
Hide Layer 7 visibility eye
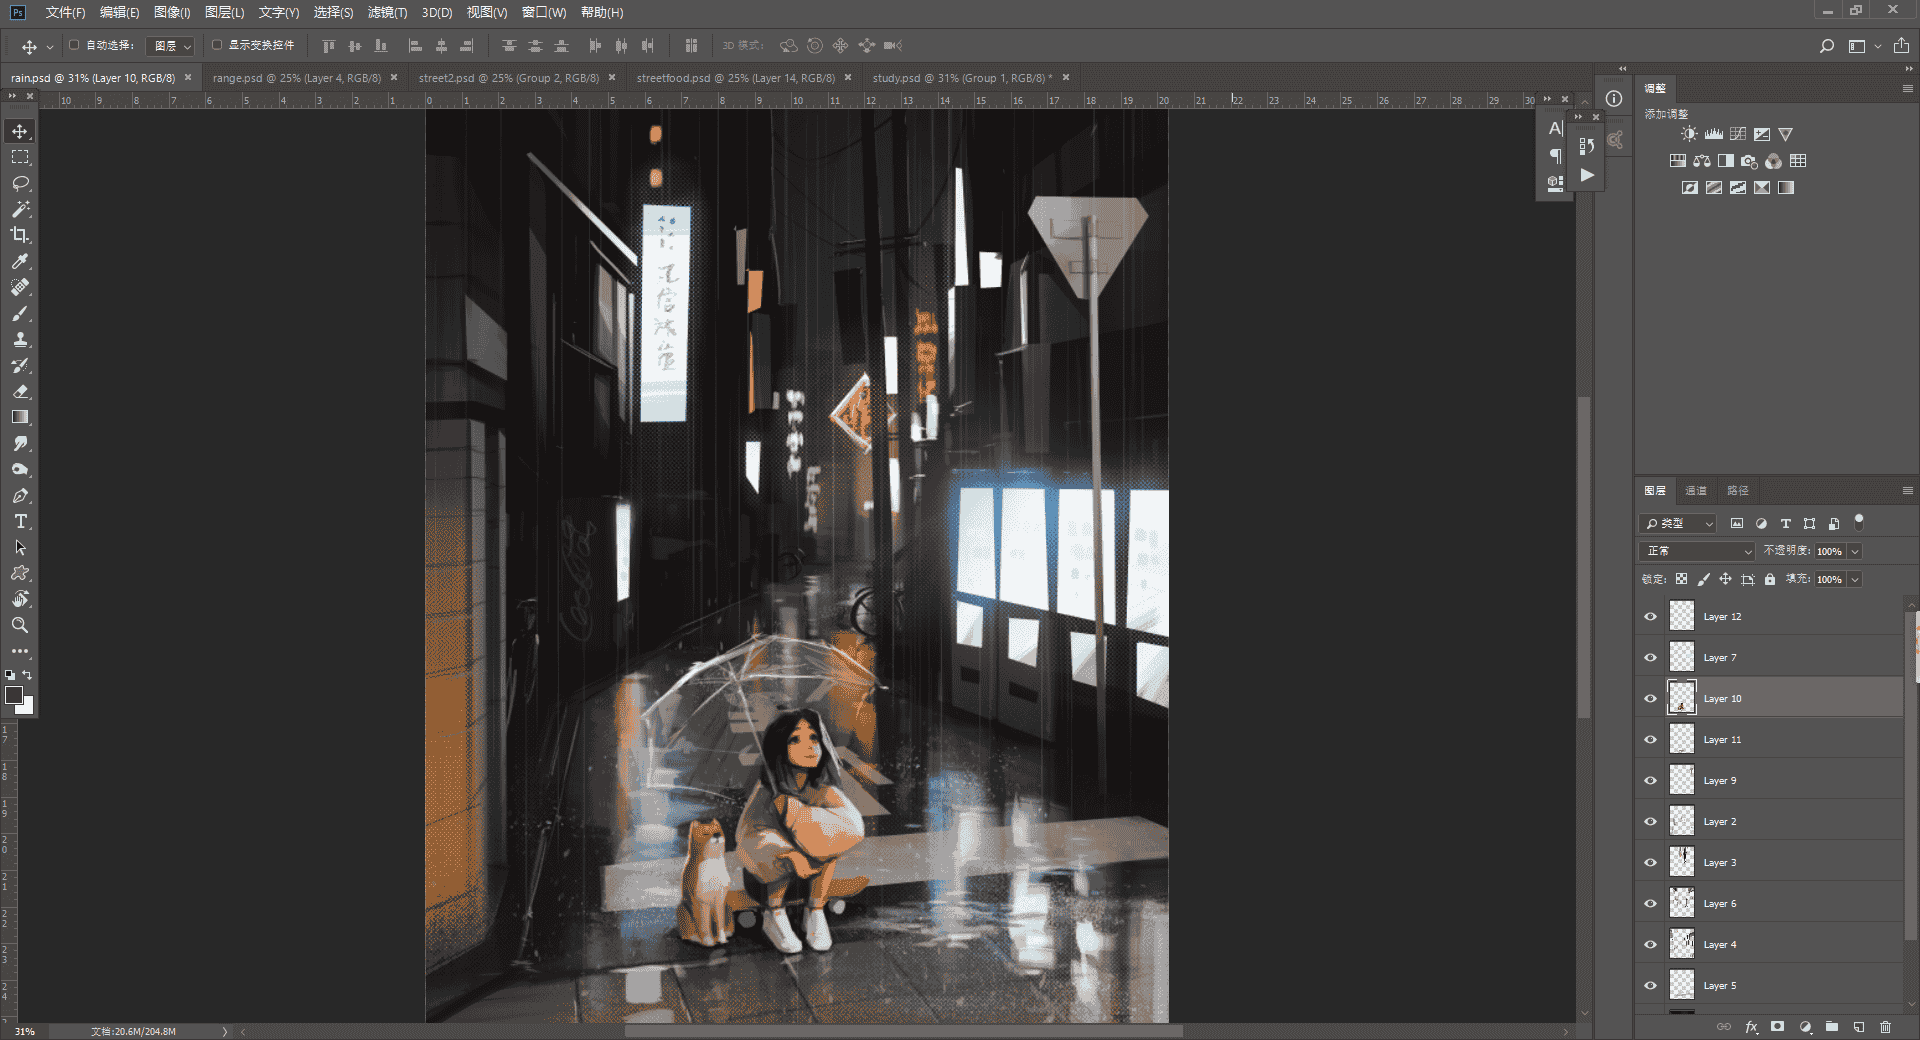pos(1651,657)
